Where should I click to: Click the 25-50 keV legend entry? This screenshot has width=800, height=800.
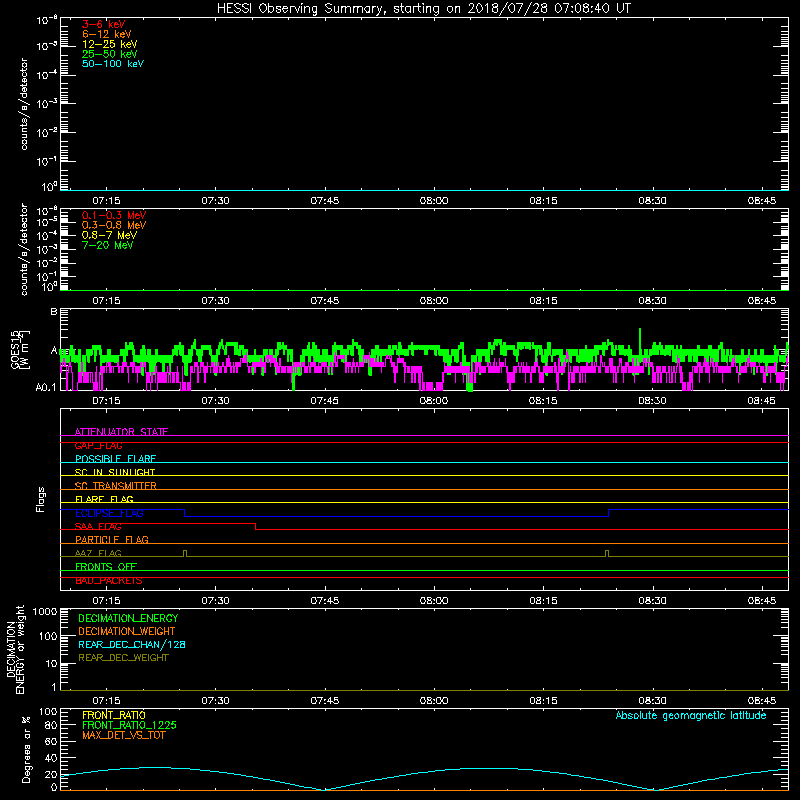tap(110, 54)
